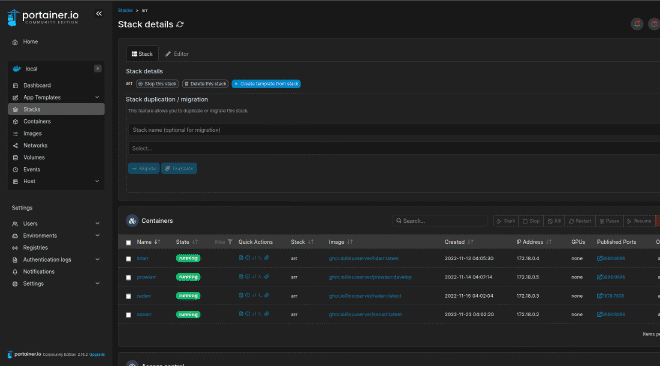Tick the checkbox for sonarr container
This screenshot has width=660, height=366.
(128, 315)
